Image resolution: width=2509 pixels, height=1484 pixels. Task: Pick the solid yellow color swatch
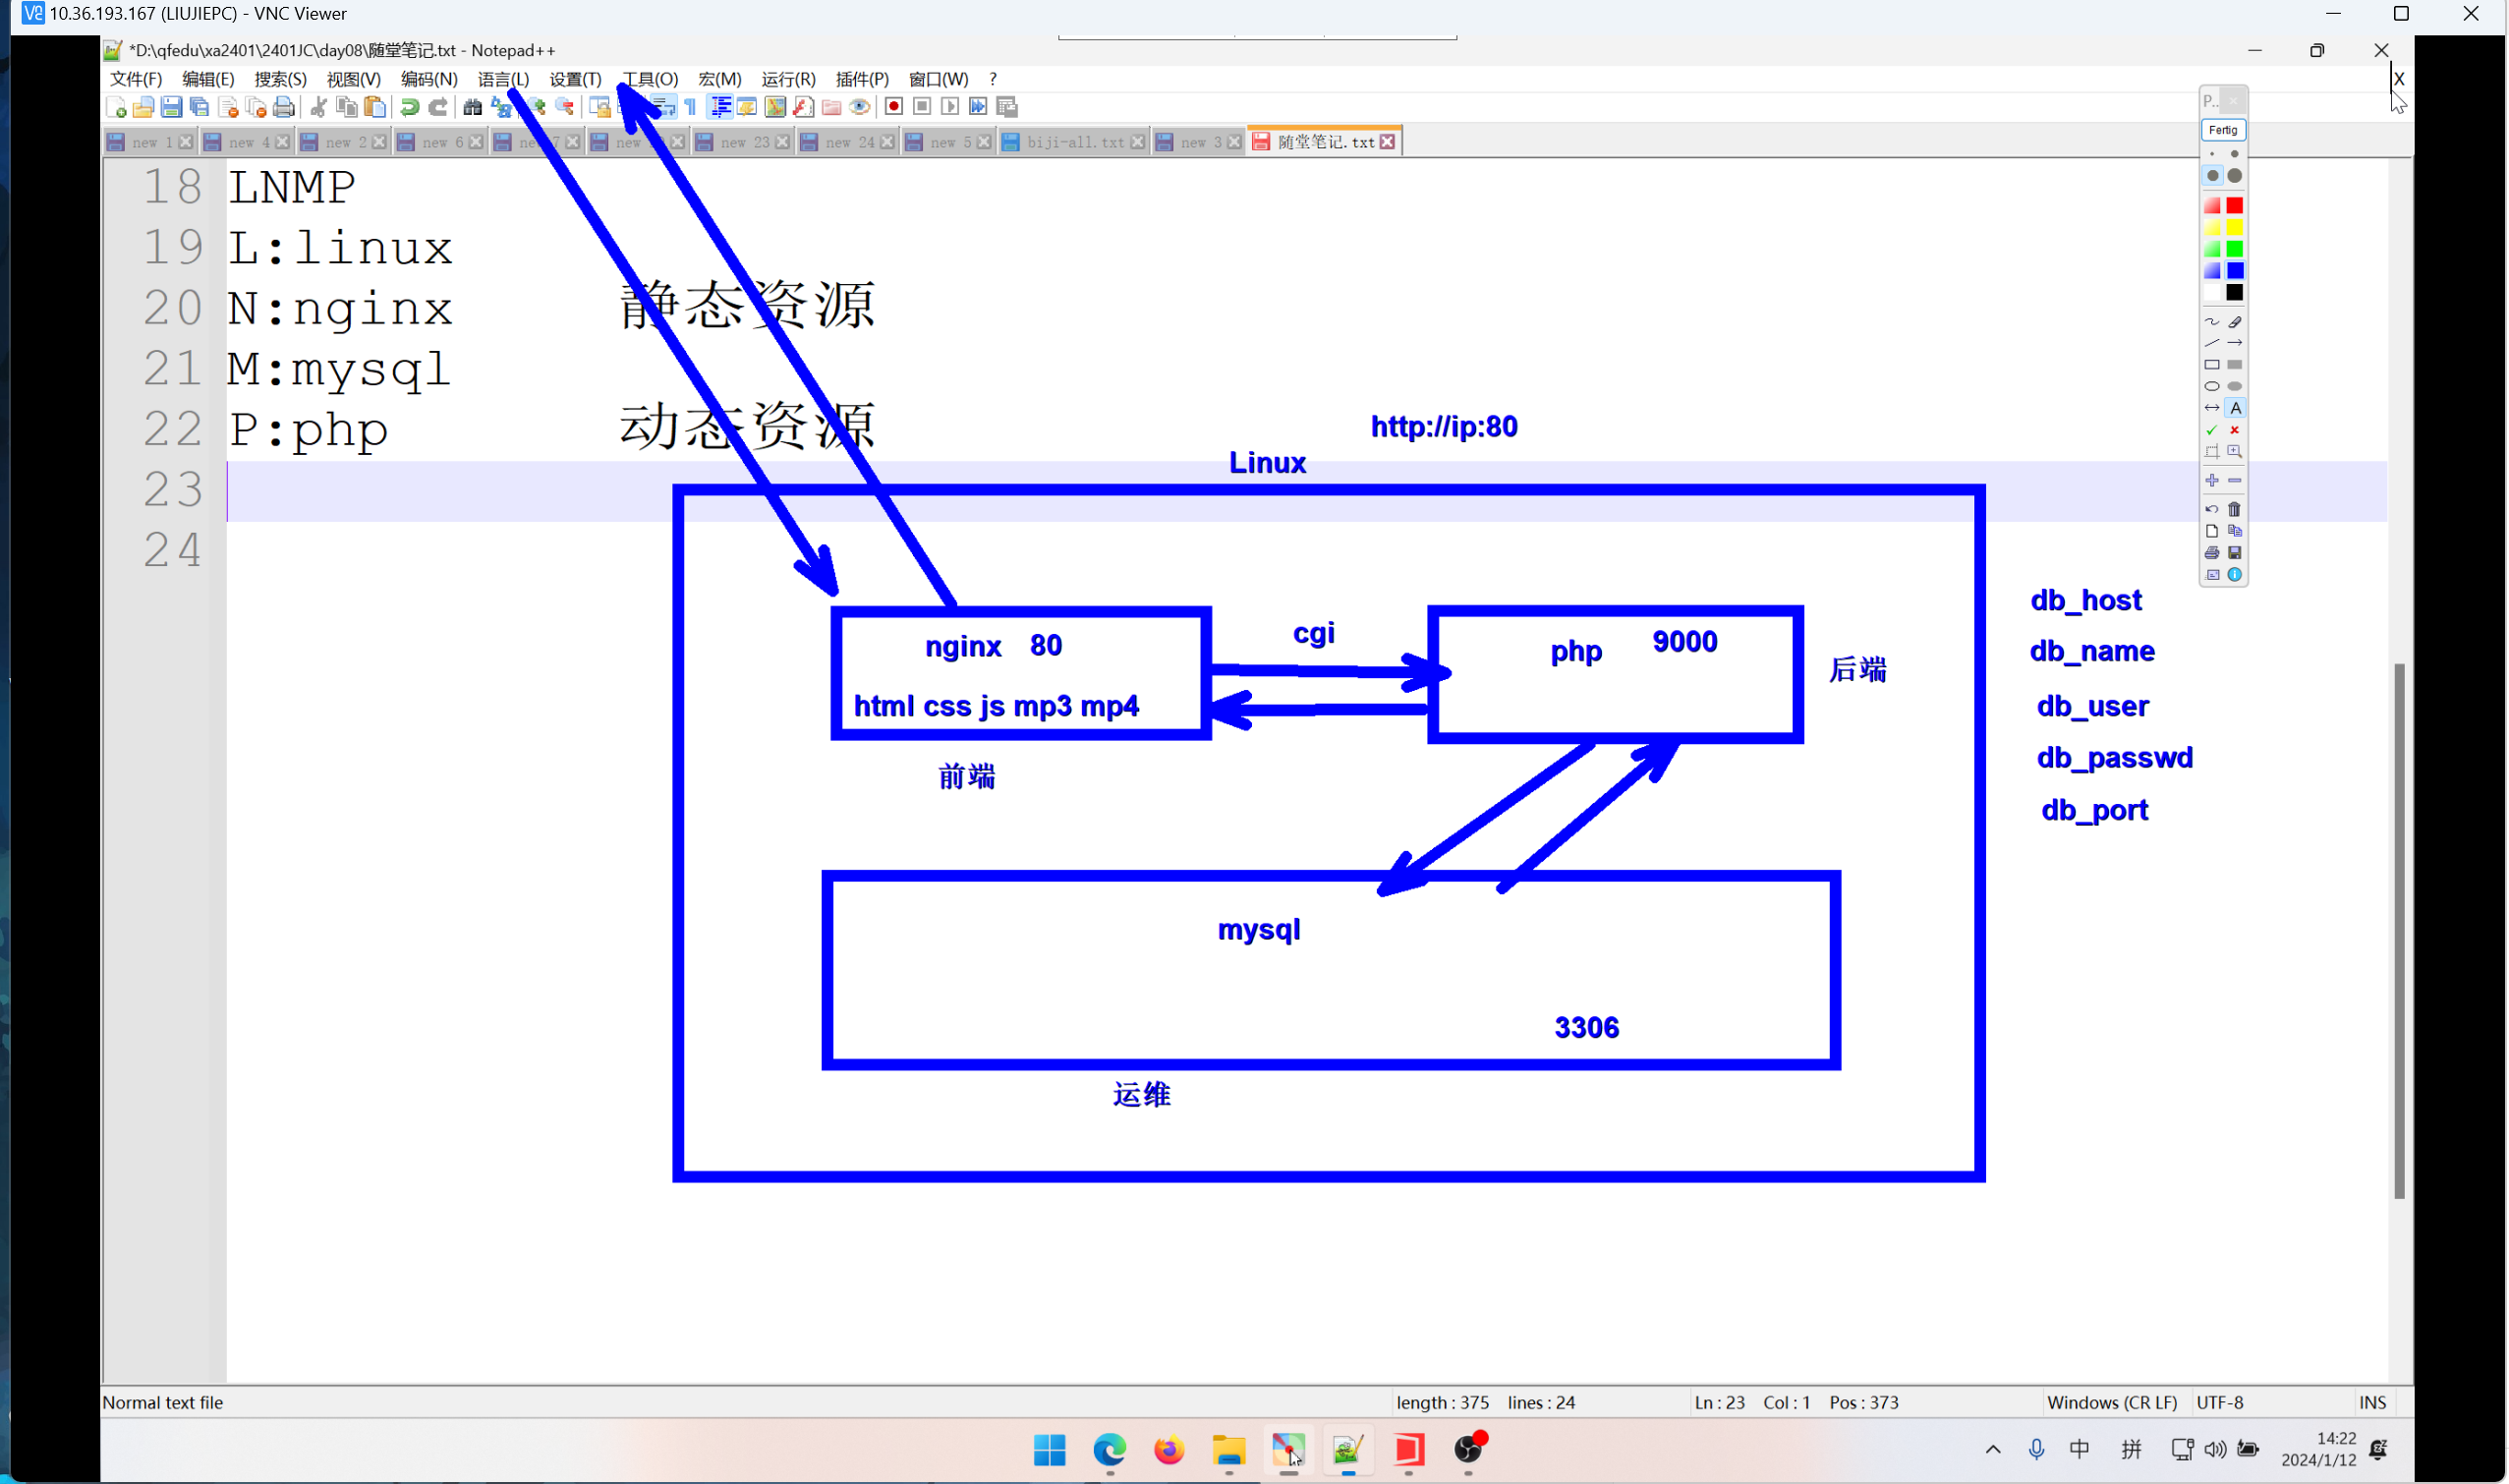[x=2234, y=227]
